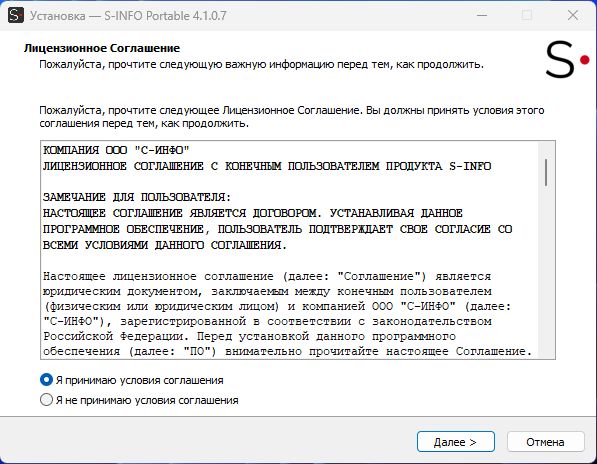
Task: Close the installer window with the X
Action: (x=573, y=16)
